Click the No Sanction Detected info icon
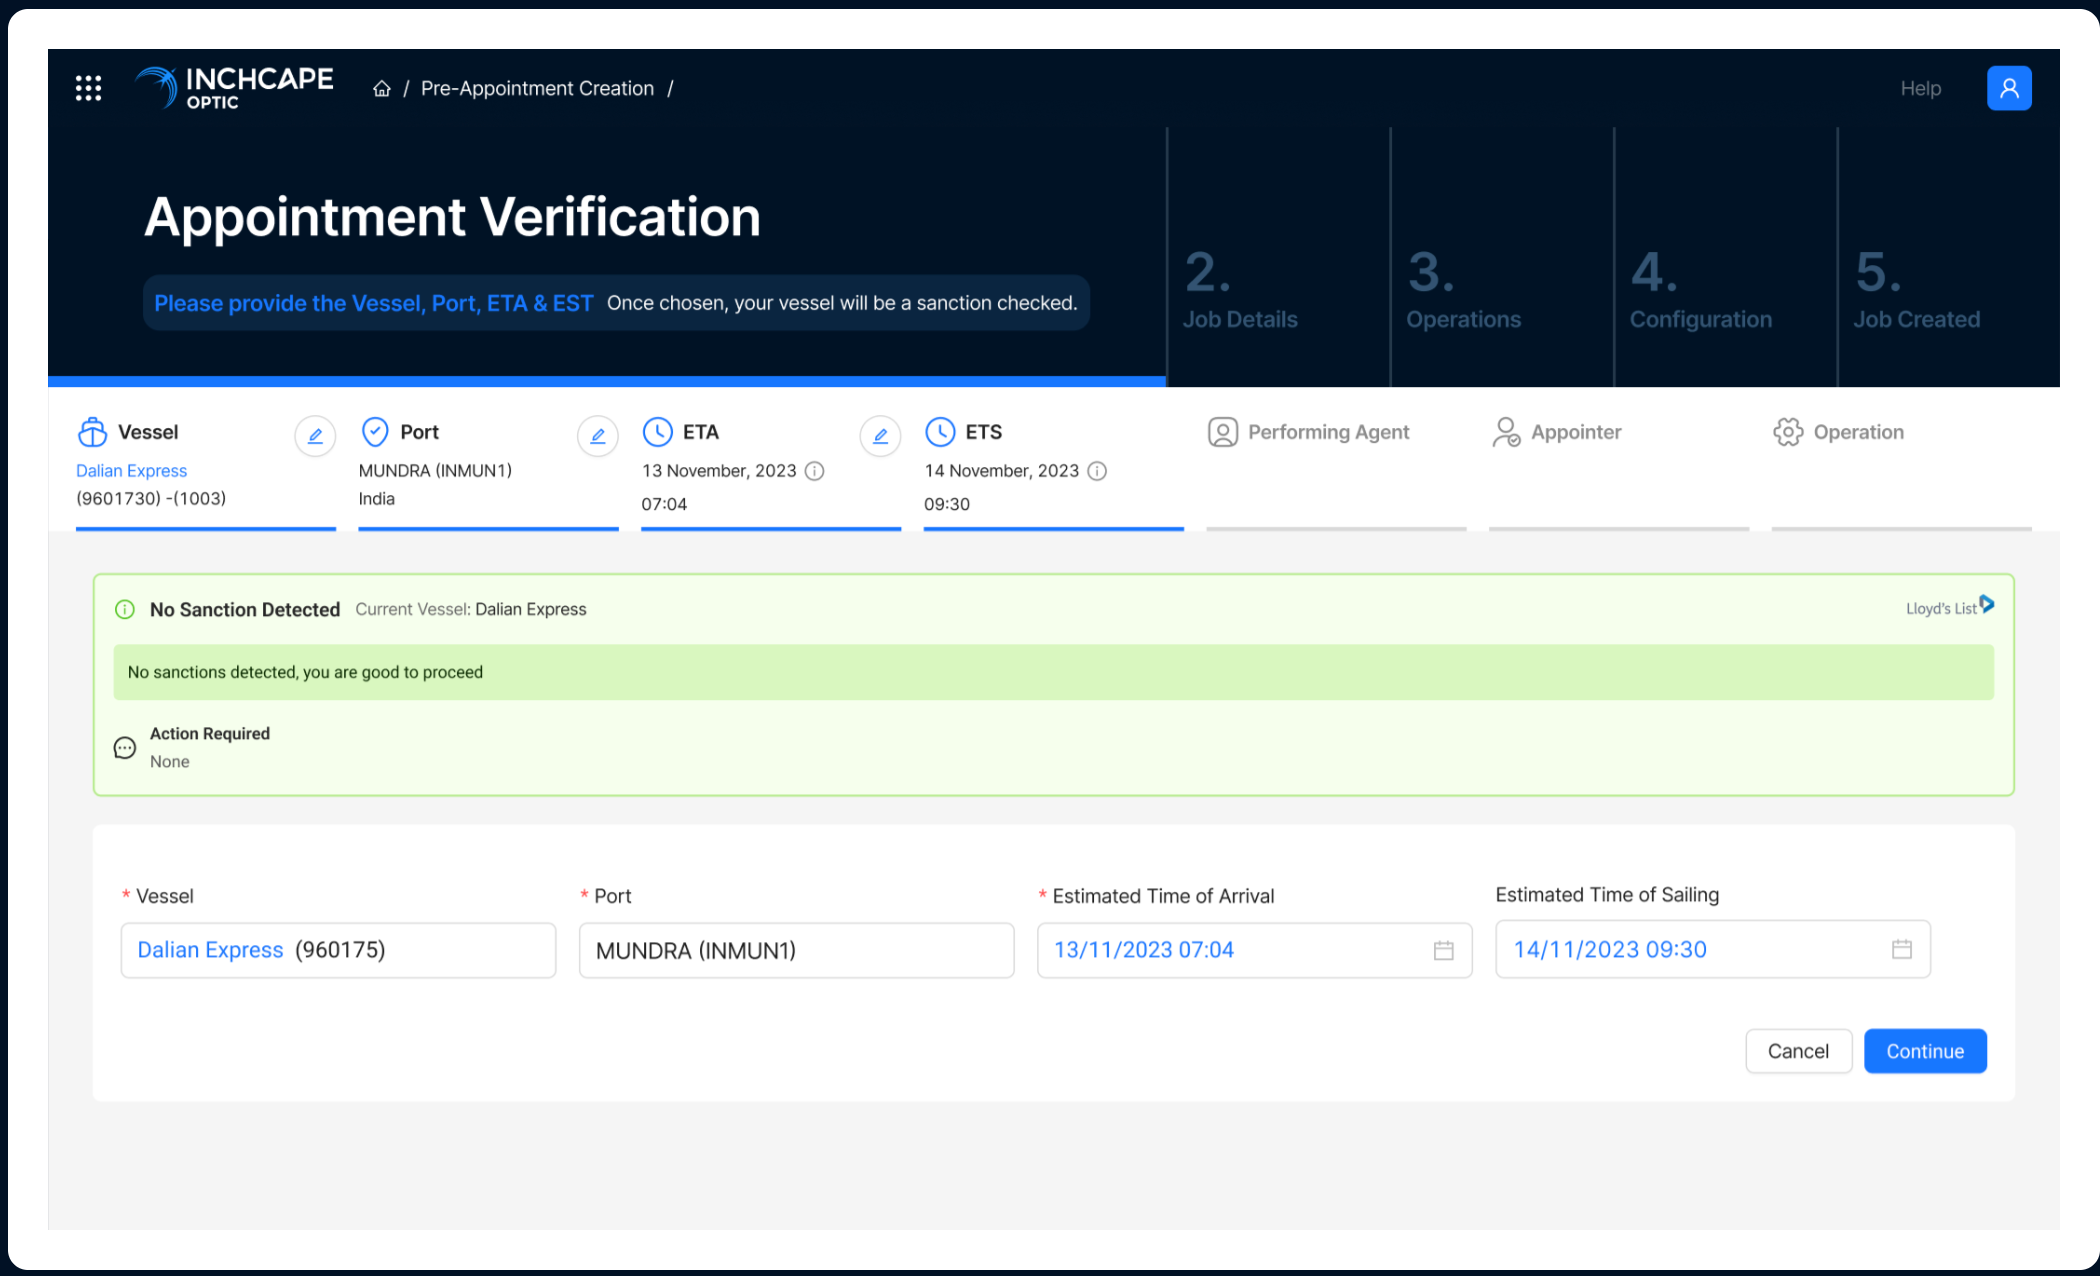The image size is (2100, 1276). click(x=125, y=609)
